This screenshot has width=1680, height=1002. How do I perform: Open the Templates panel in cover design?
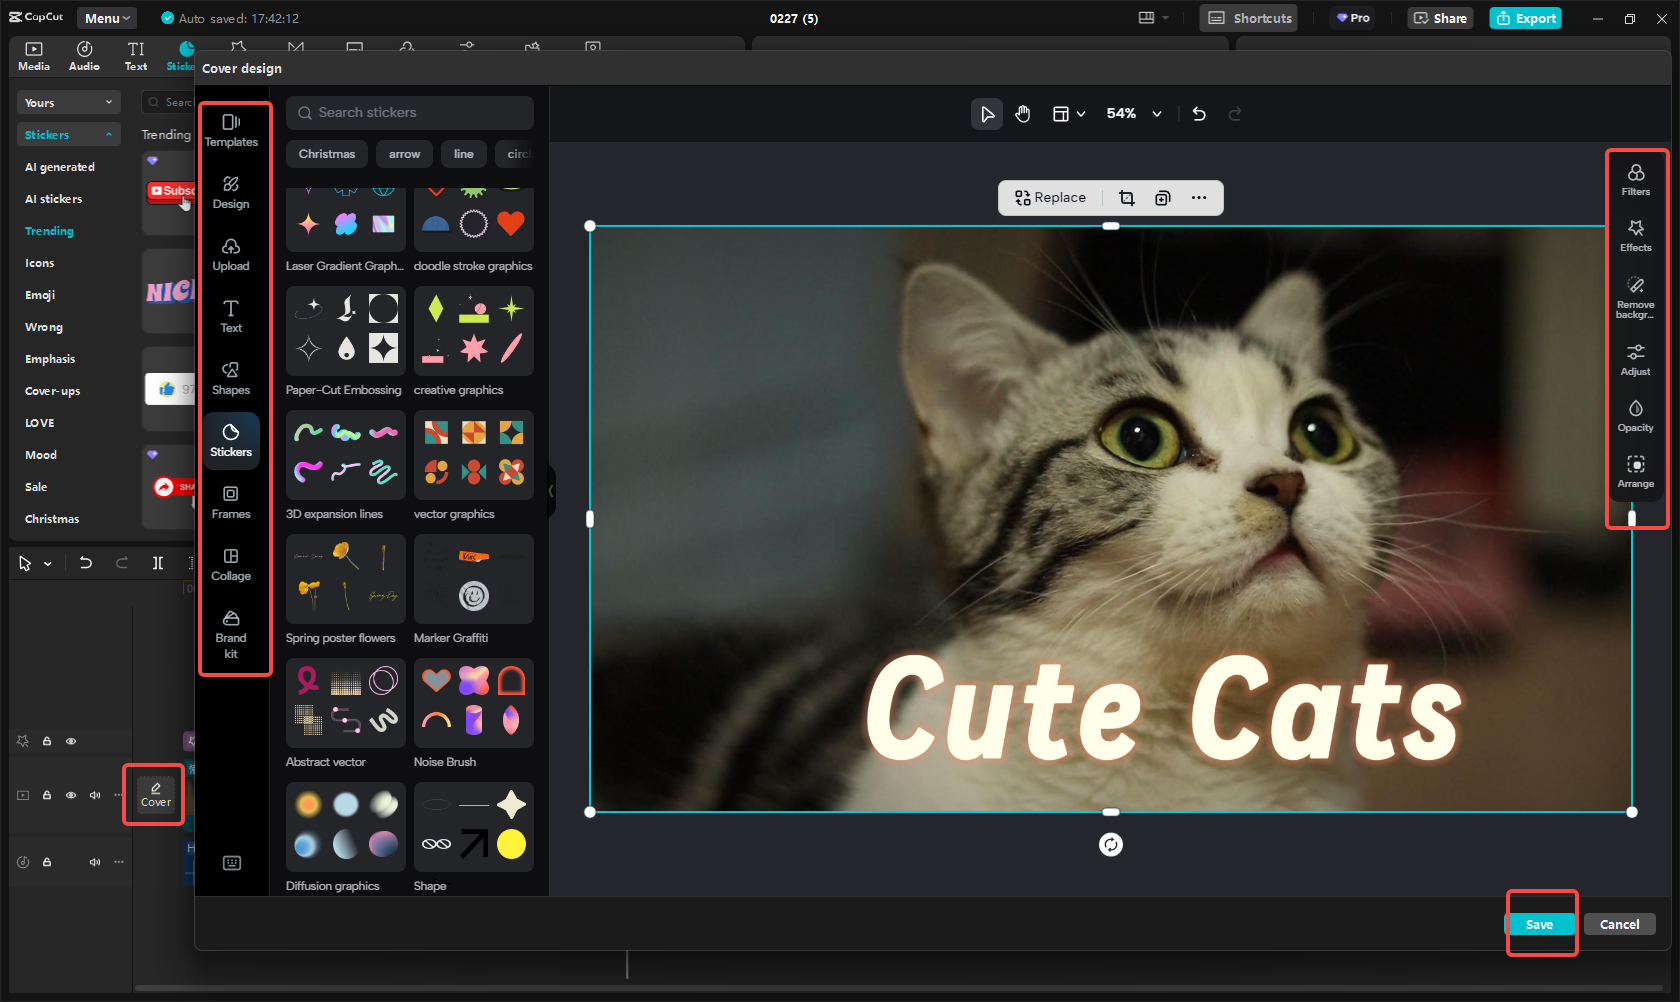click(x=231, y=130)
